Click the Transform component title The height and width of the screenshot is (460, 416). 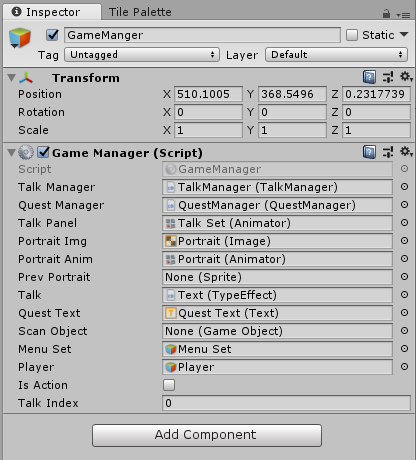pyautogui.click(x=86, y=78)
